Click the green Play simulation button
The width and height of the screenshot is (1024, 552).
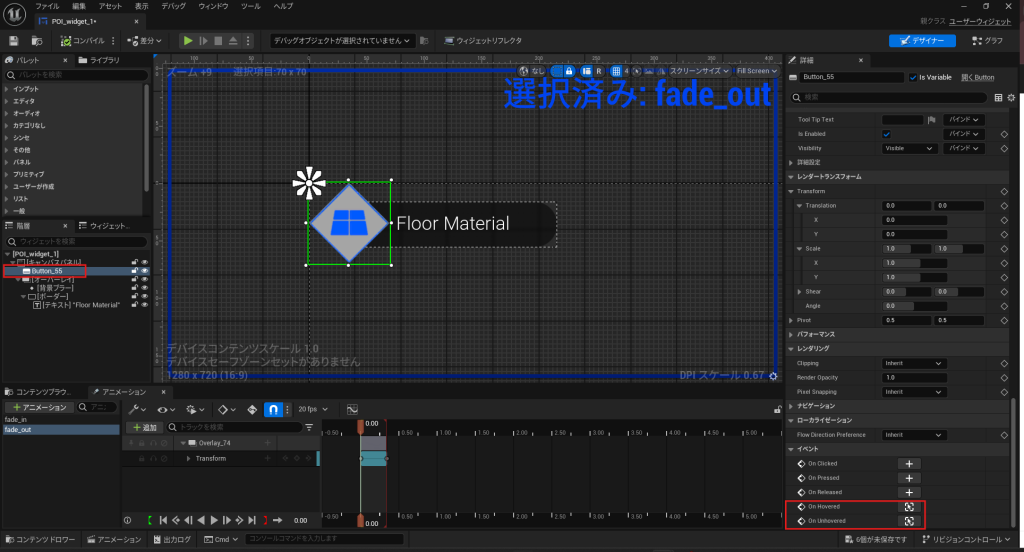click(187, 40)
